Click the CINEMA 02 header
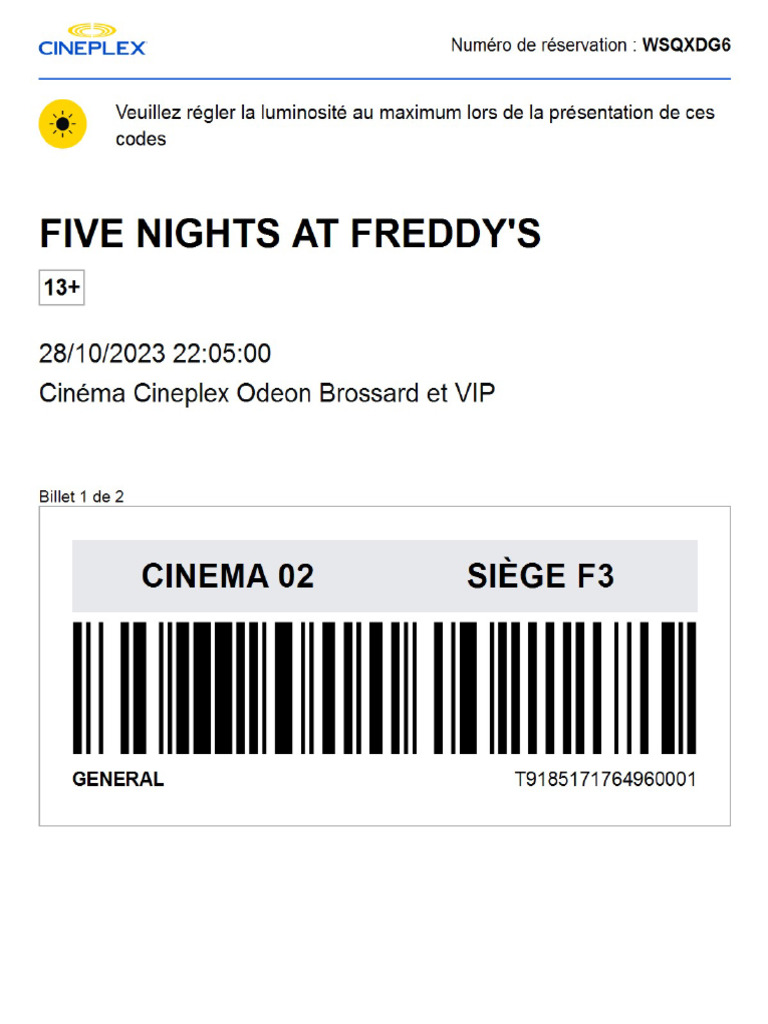The image size is (768, 1024). [x=228, y=576]
